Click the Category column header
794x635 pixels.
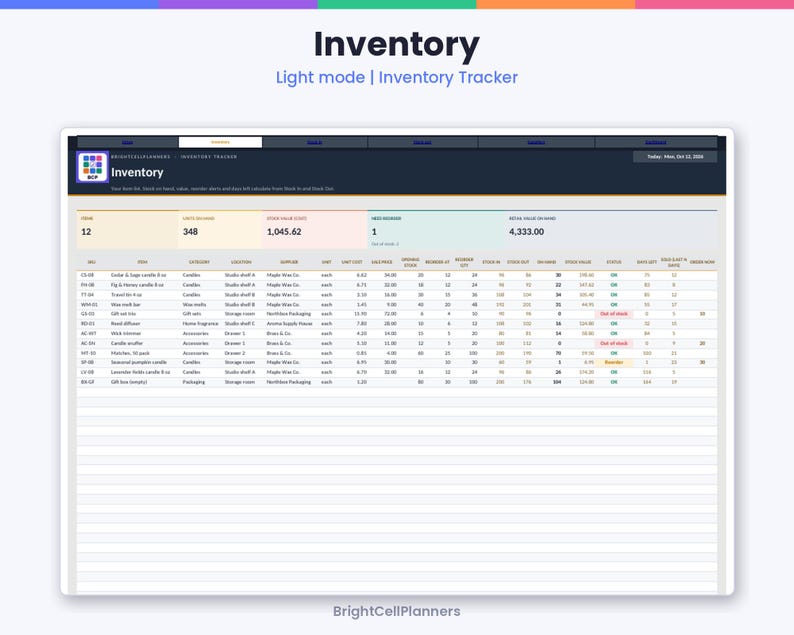coord(200,262)
